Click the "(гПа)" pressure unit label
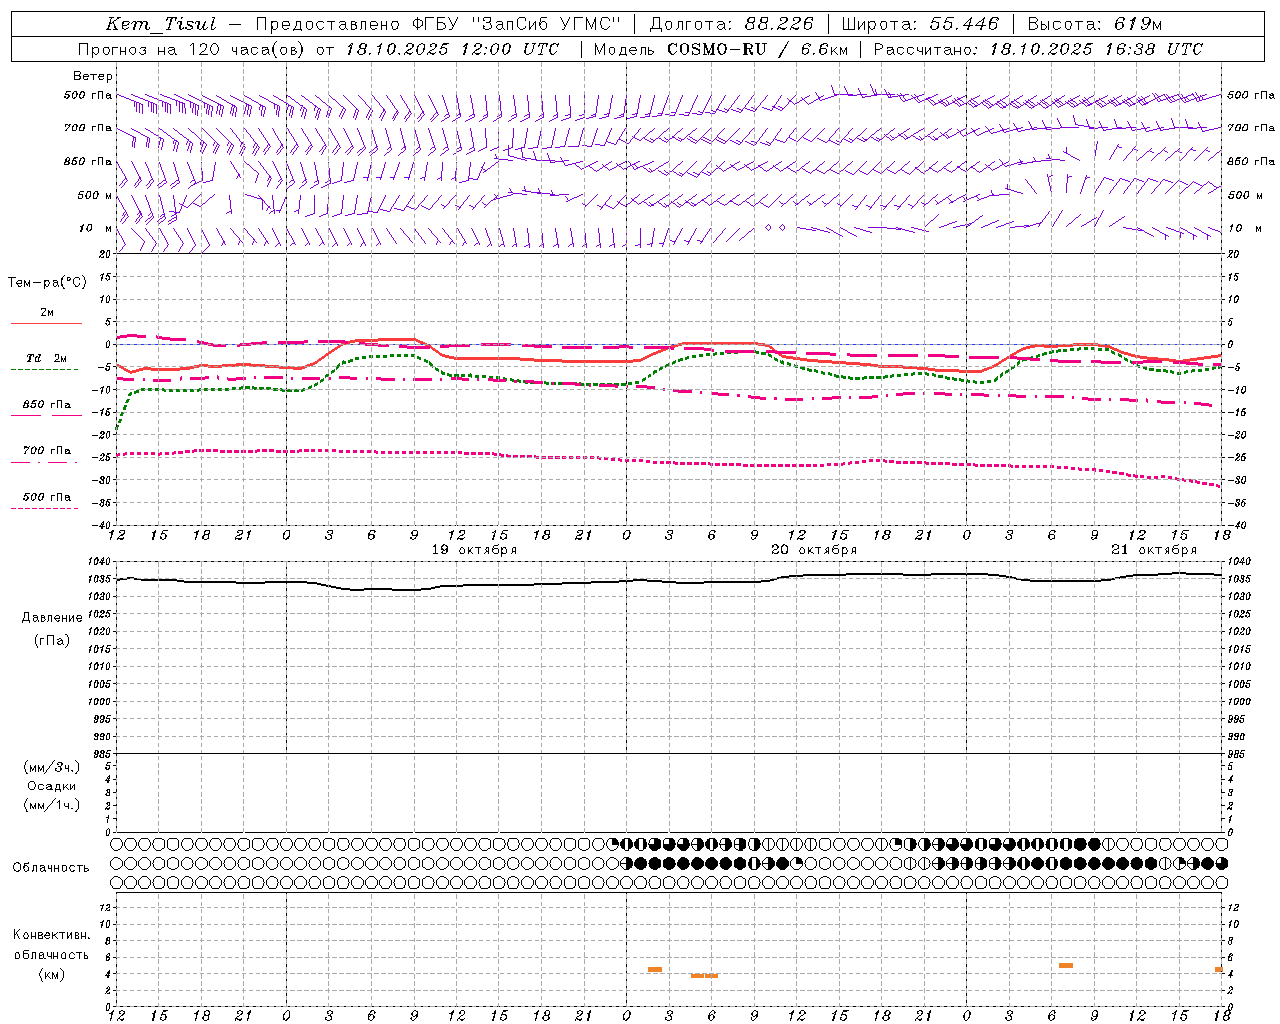The image size is (1280, 1024). 52,640
